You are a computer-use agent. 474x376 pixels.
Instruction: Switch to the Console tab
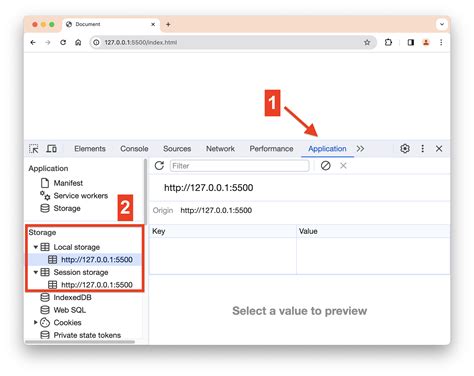tap(134, 149)
